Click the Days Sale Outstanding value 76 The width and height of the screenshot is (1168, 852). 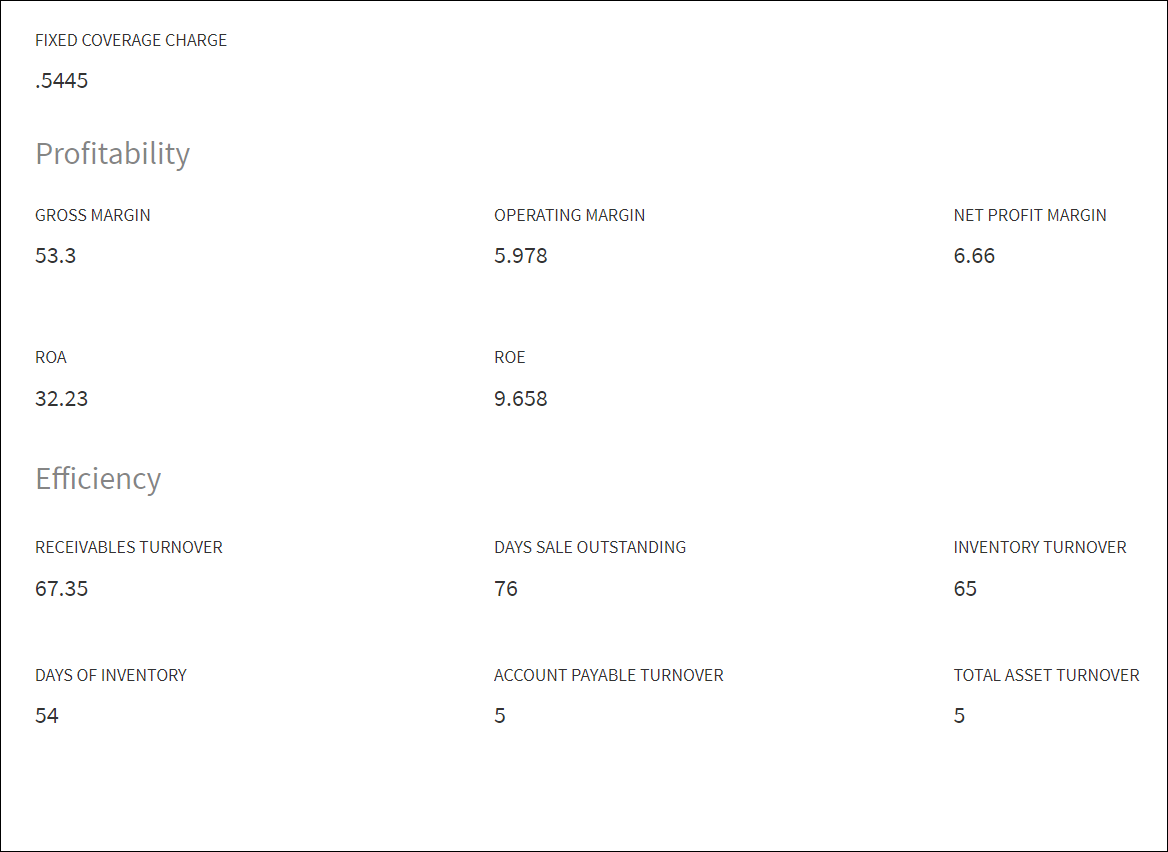(506, 588)
